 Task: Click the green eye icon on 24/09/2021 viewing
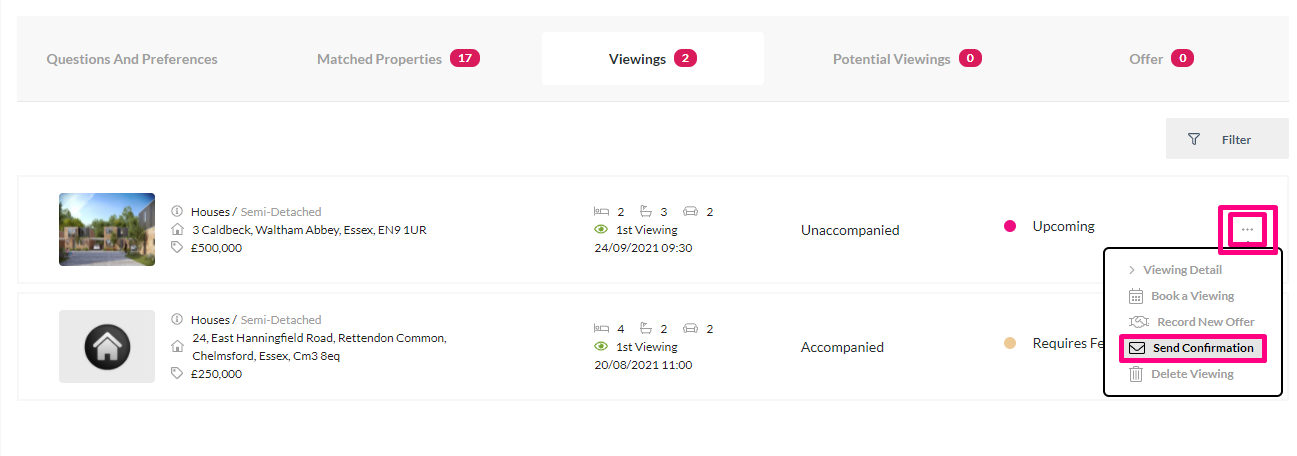(x=601, y=230)
